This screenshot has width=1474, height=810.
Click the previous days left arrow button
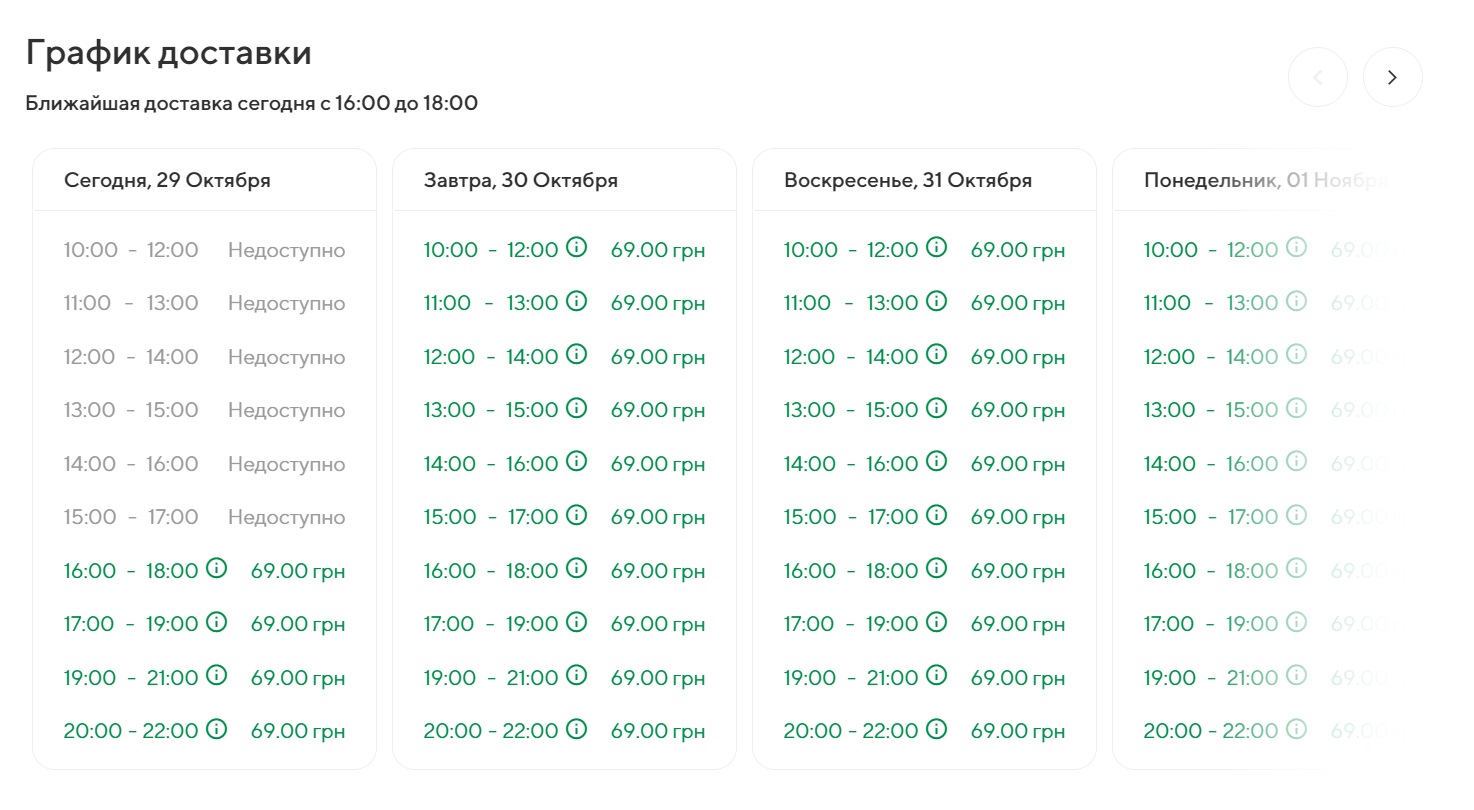[1318, 77]
